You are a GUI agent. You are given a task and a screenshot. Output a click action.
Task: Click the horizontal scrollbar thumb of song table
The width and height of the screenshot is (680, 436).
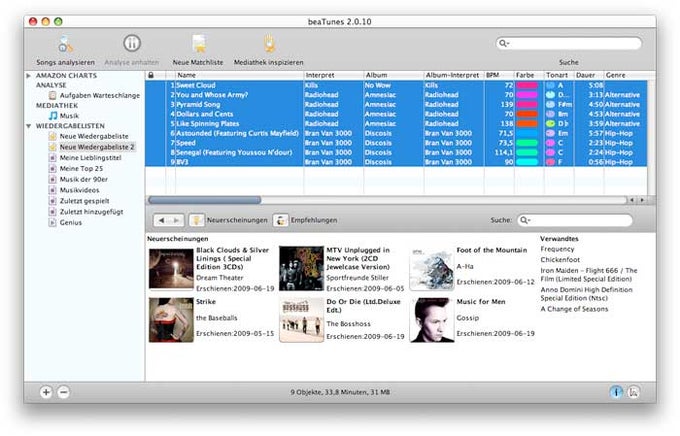point(204,200)
